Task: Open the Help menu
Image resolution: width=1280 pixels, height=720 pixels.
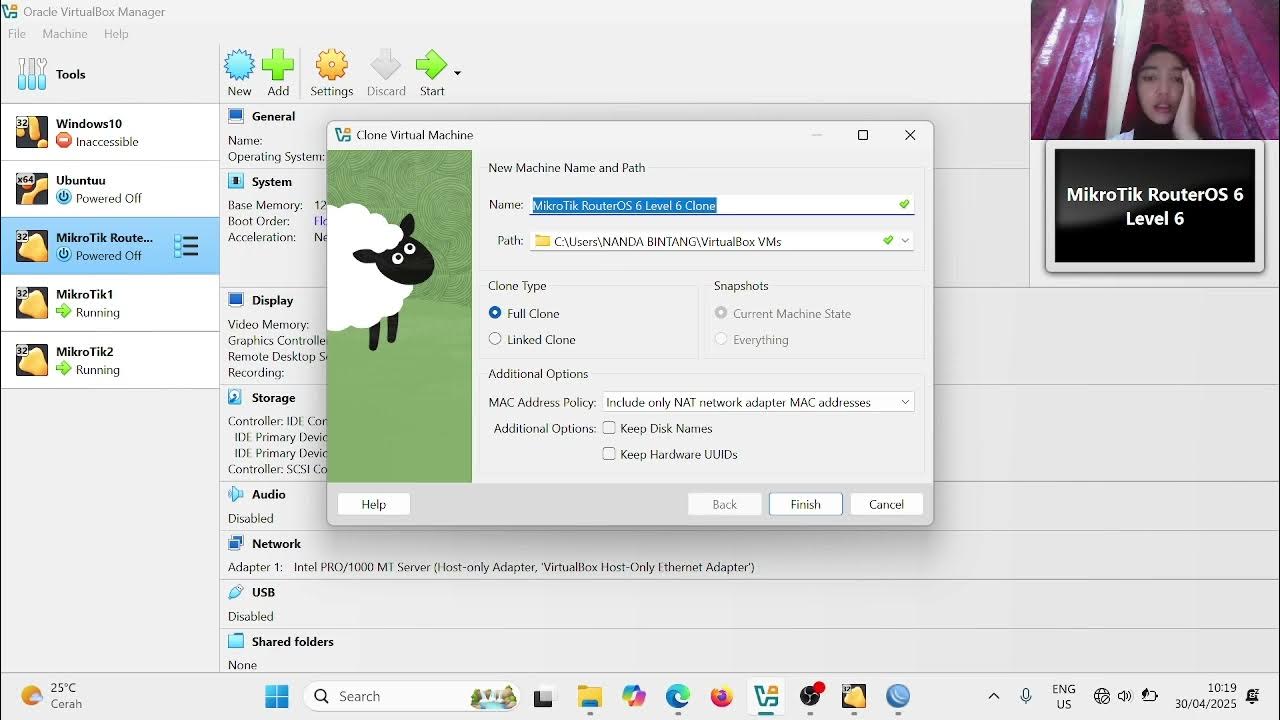Action: 116,34
